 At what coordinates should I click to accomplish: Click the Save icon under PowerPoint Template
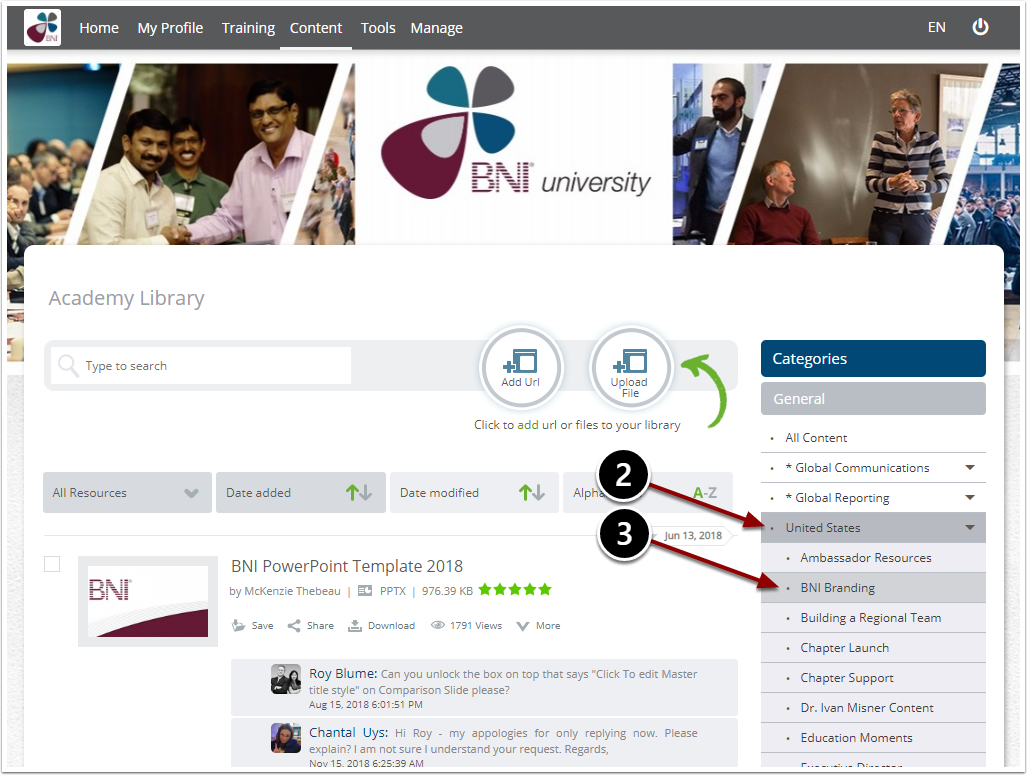click(238, 626)
